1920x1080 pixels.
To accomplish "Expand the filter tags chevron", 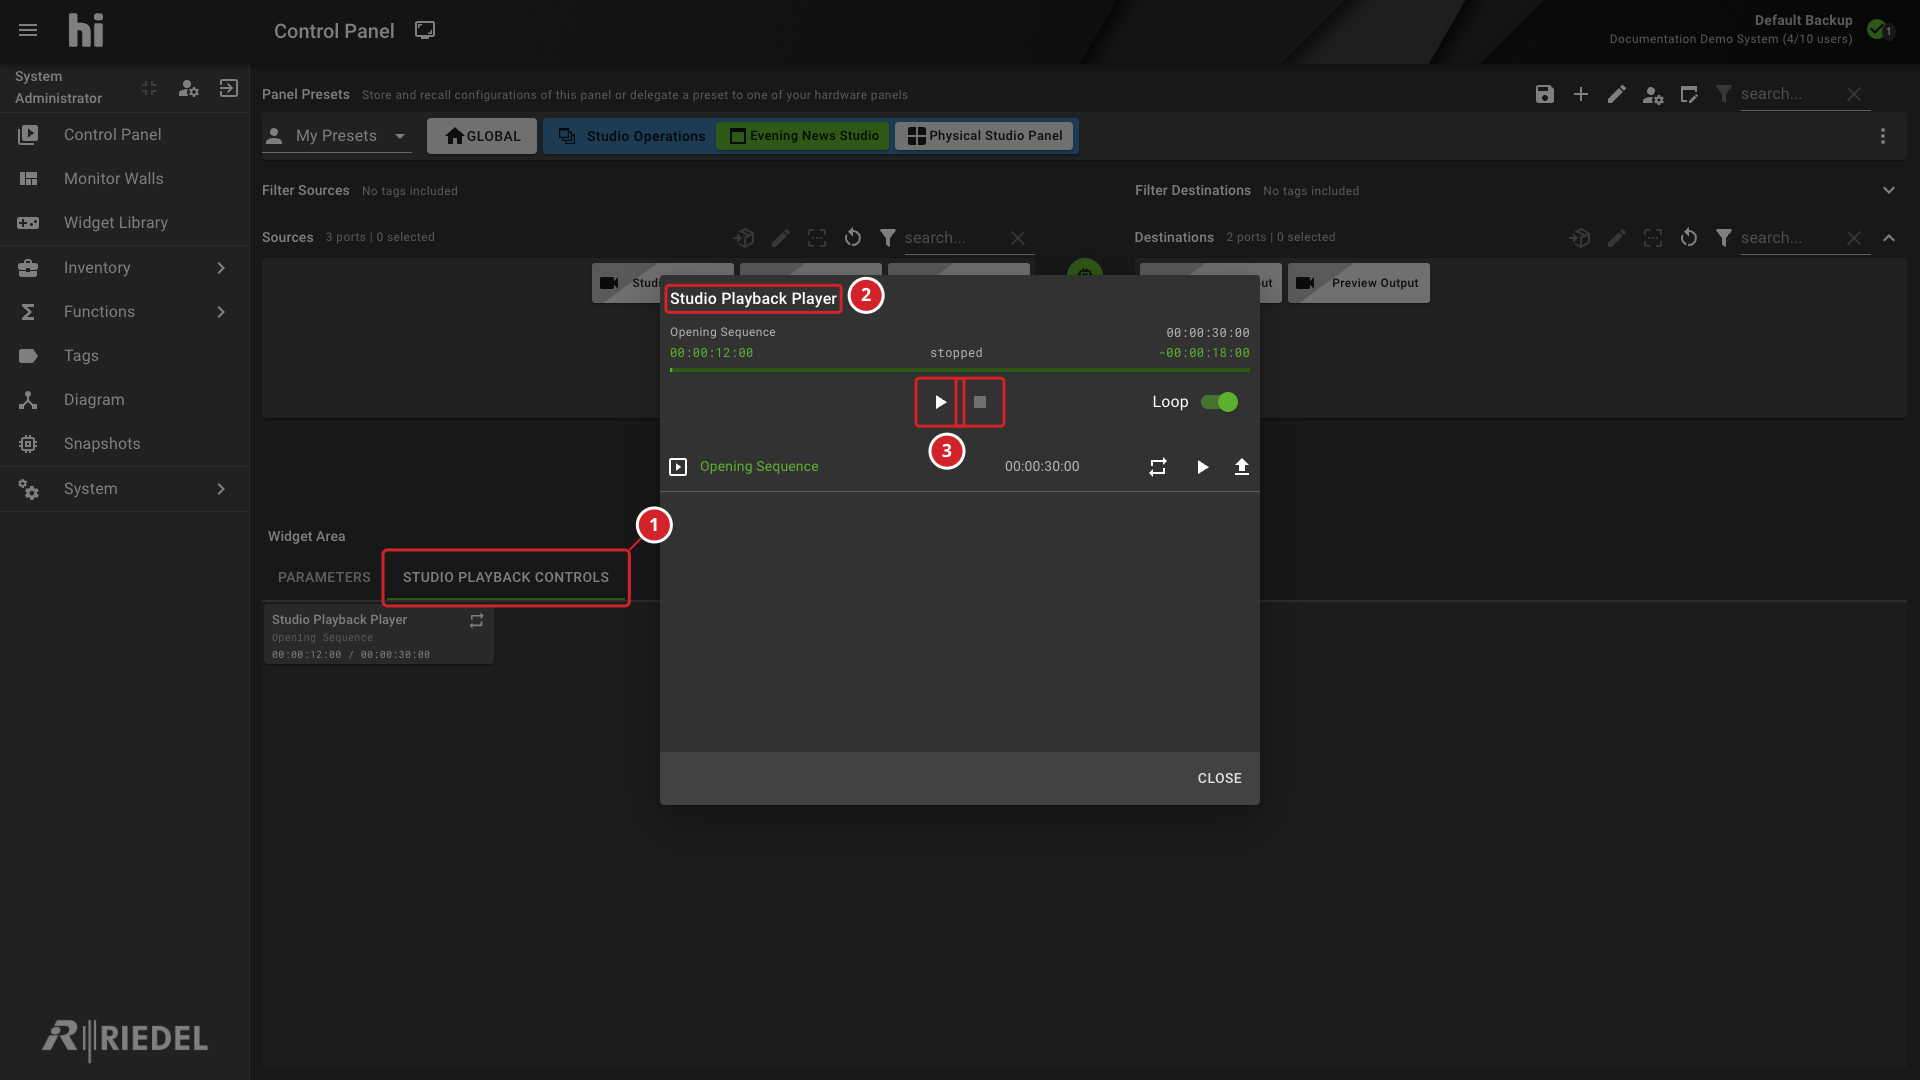I will [1889, 190].
